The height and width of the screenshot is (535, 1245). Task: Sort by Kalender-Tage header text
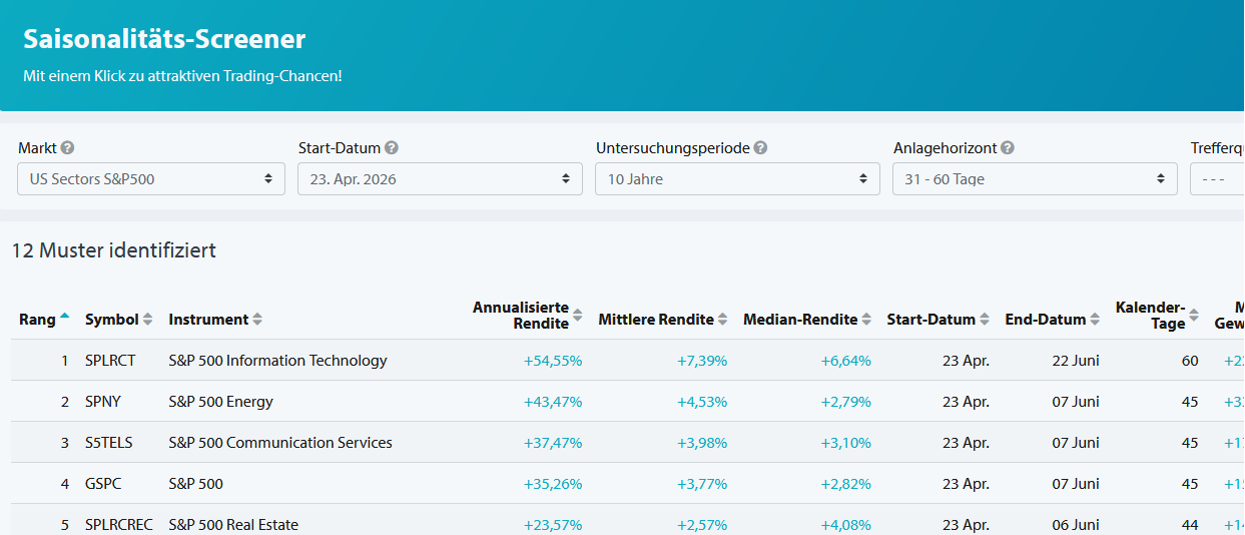[x=1150, y=315]
